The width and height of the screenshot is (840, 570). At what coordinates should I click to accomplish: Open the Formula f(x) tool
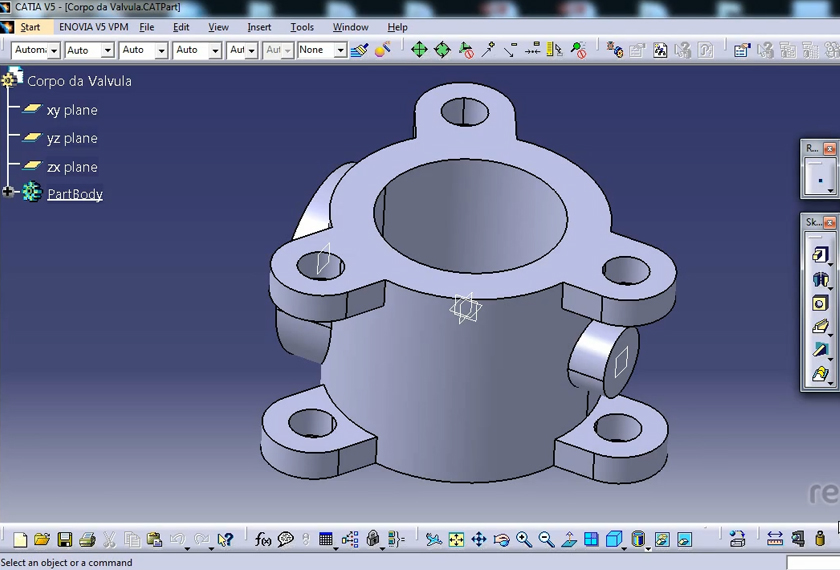(x=263, y=540)
